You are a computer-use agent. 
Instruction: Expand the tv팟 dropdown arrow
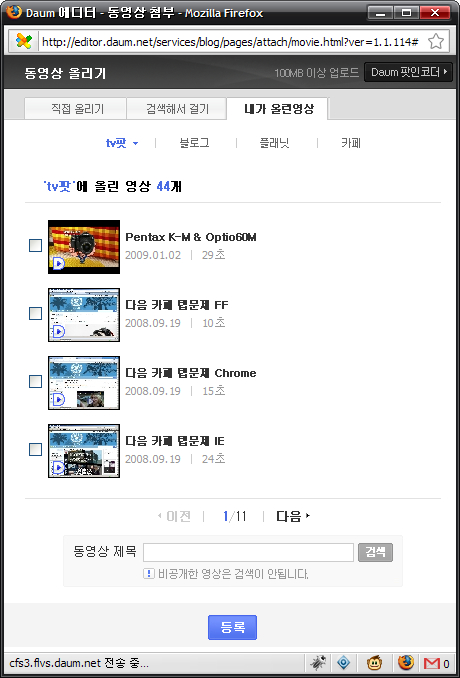[x=135, y=144]
